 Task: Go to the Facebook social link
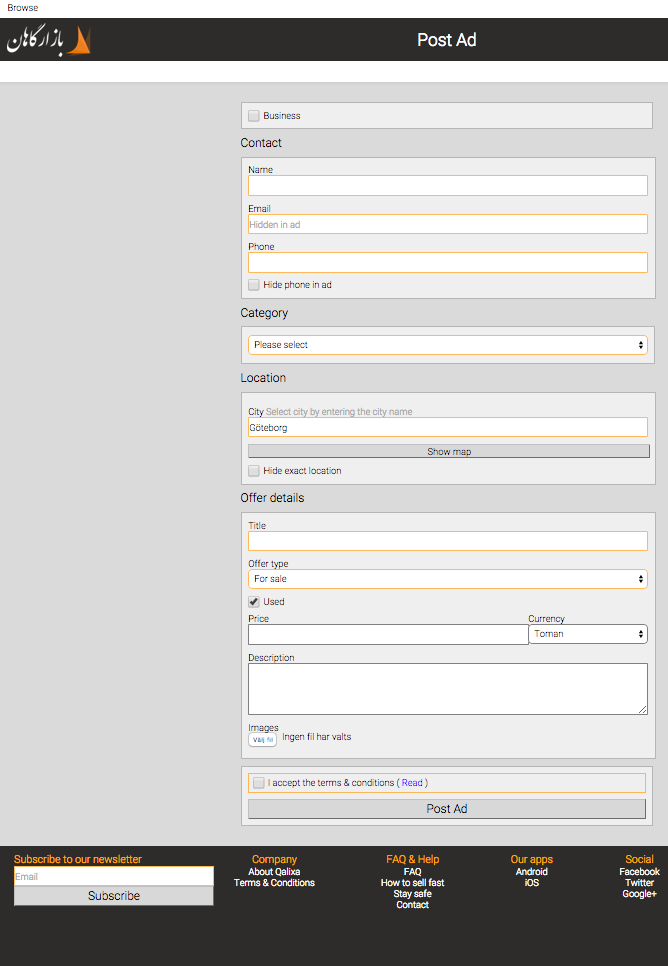(x=639, y=872)
